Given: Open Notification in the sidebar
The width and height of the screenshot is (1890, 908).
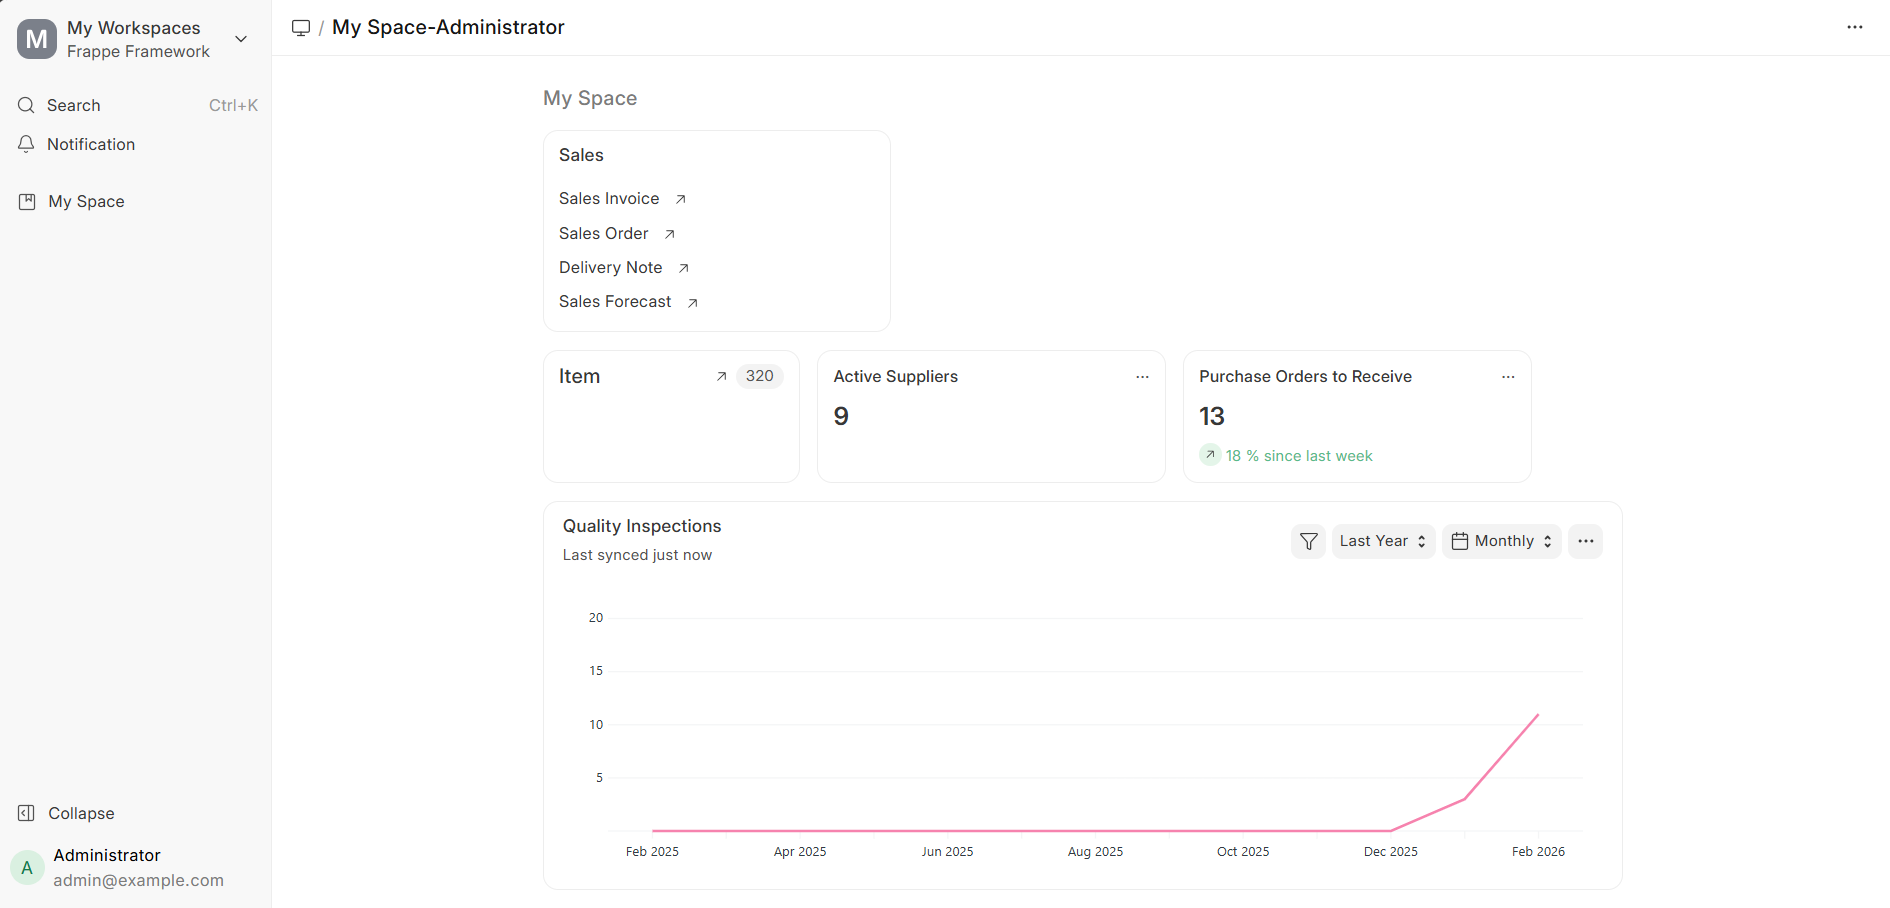Looking at the screenshot, I should tap(91, 144).
